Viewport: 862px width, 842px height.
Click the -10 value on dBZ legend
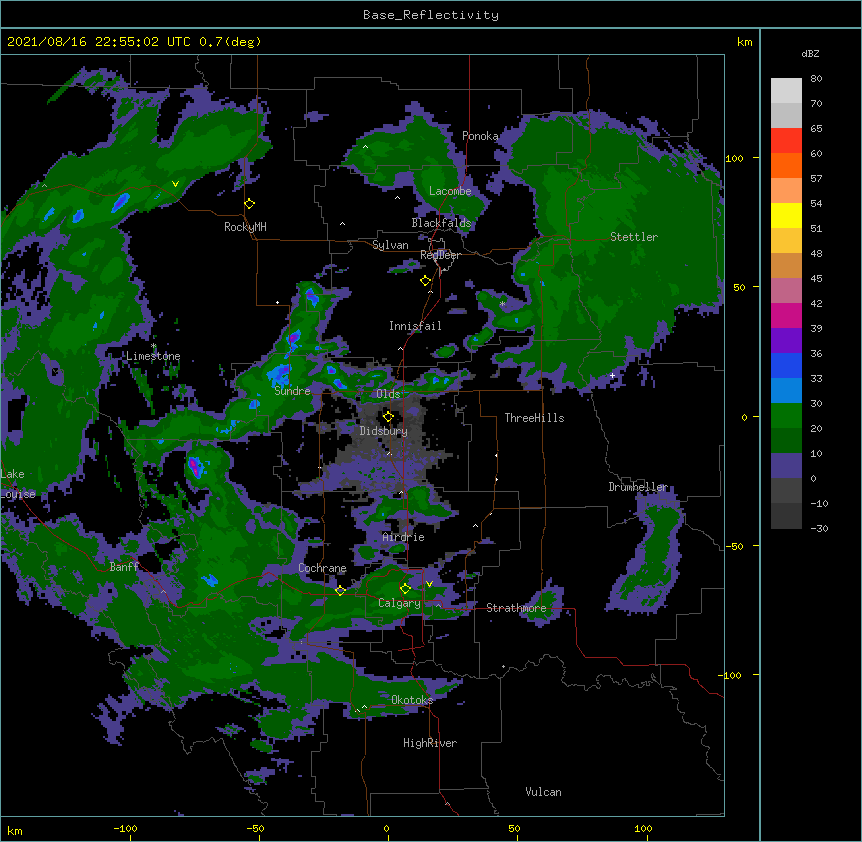pos(819,504)
